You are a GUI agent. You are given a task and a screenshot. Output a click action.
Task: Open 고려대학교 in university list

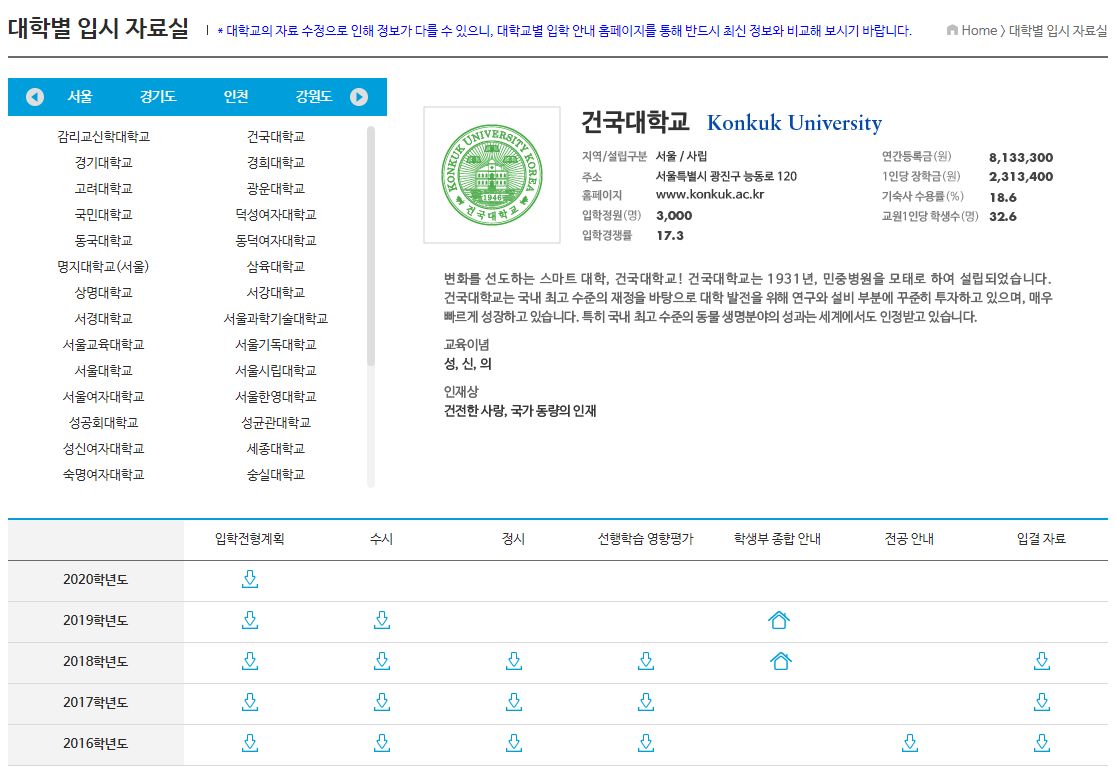(x=104, y=189)
